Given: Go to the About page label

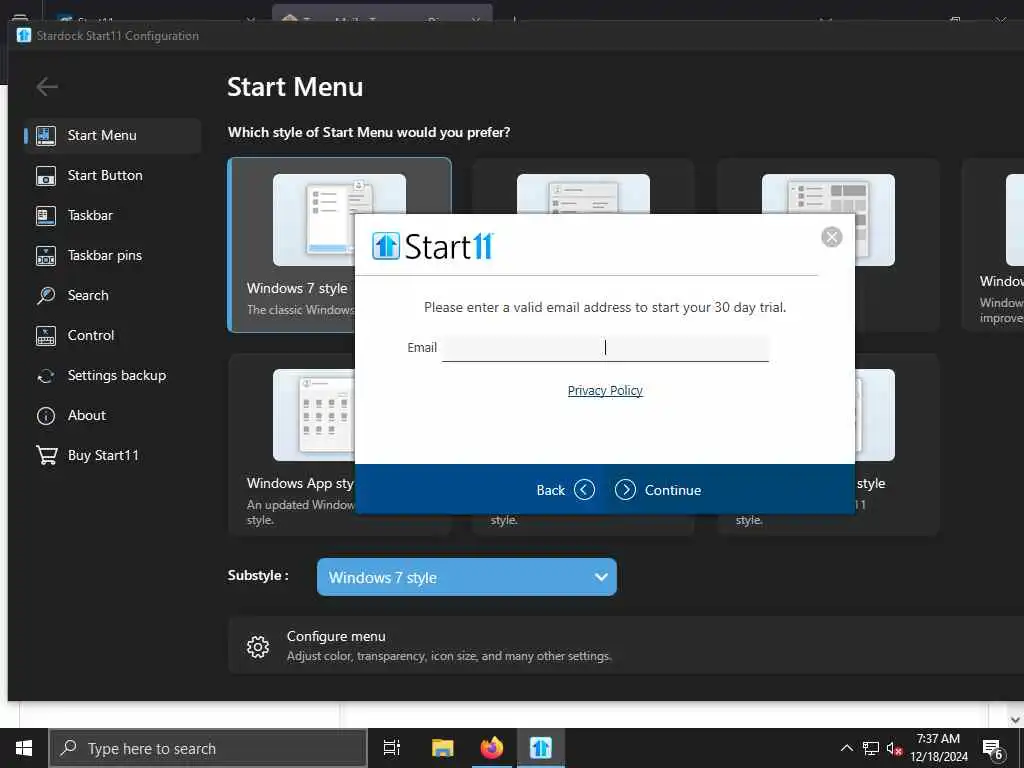Looking at the screenshot, I should tap(87, 415).
